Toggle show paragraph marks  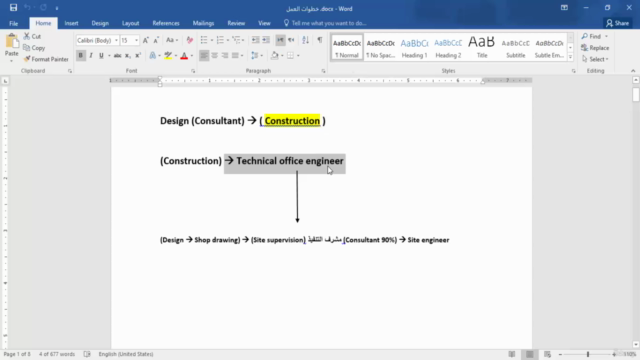[320, 40]
